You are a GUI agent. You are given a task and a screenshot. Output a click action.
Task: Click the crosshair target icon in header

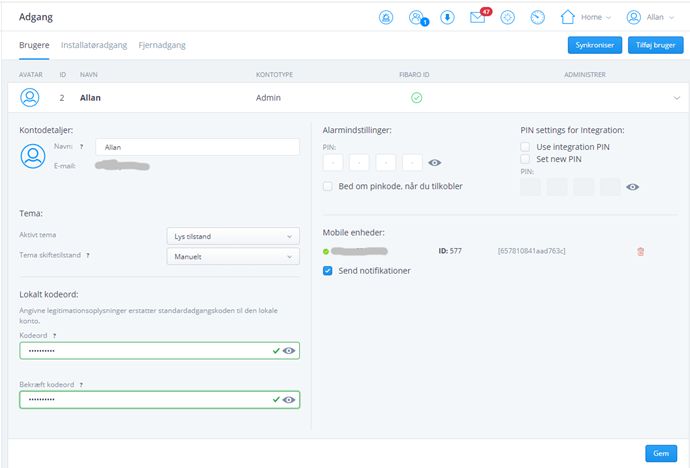508,17
